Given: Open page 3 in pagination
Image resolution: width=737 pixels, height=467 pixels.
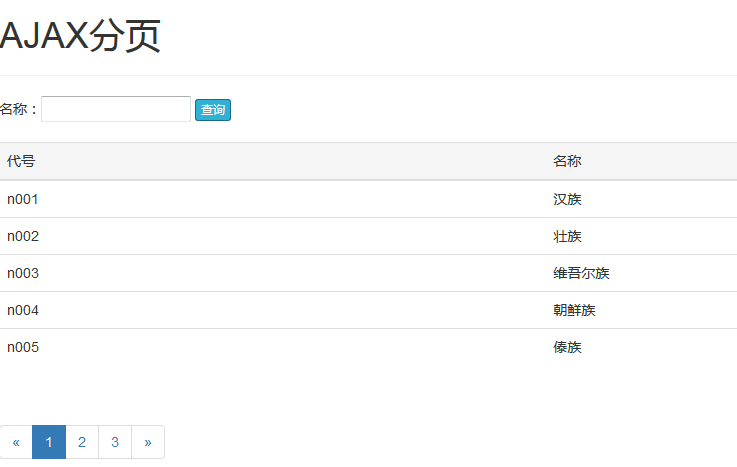Looking at the screenshot, I should [x=115, y=442].
